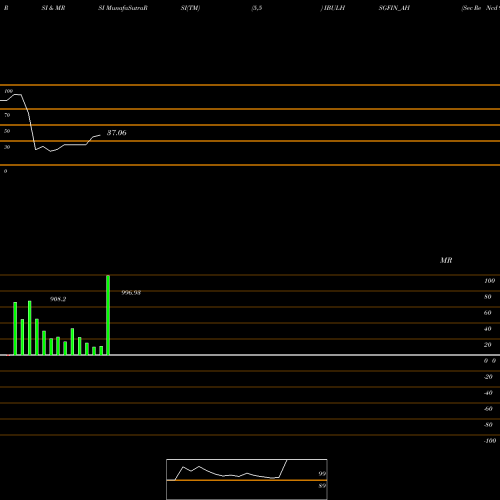The width and height of the screenshot is (500, 500).
Task: Click the 89 label in mini chart
Action: pos(322,486)
